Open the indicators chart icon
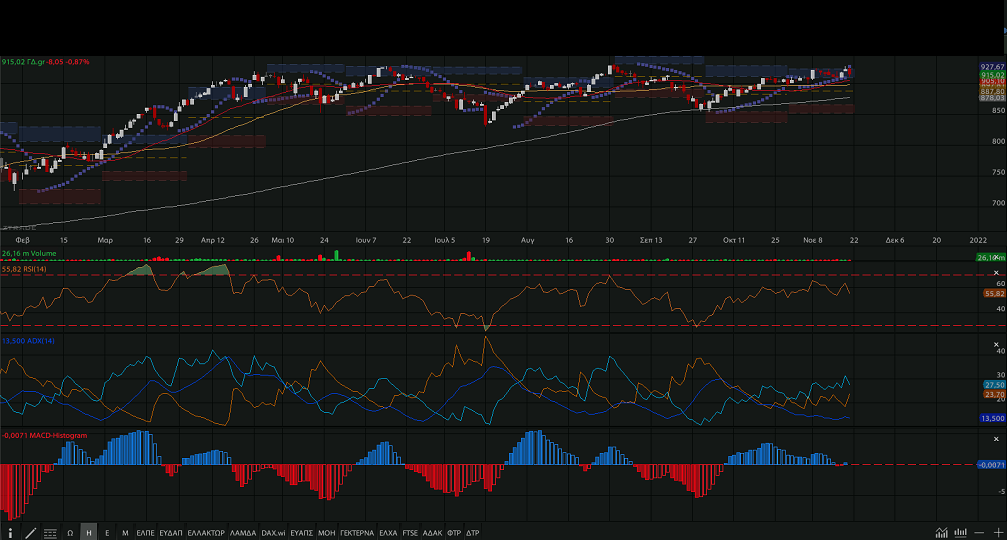This screenshot has width=1007, height=540. click(941, 532)
